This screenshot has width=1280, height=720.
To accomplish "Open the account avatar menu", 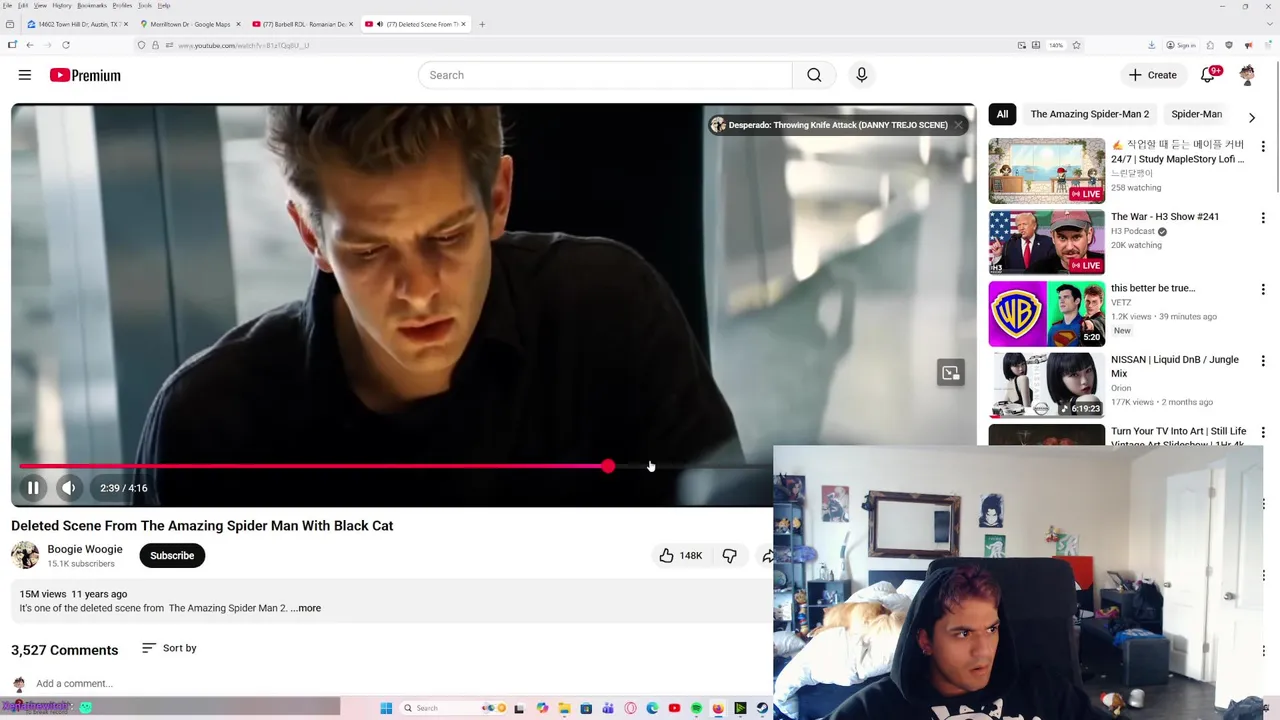I will [x=1247, y=75].
